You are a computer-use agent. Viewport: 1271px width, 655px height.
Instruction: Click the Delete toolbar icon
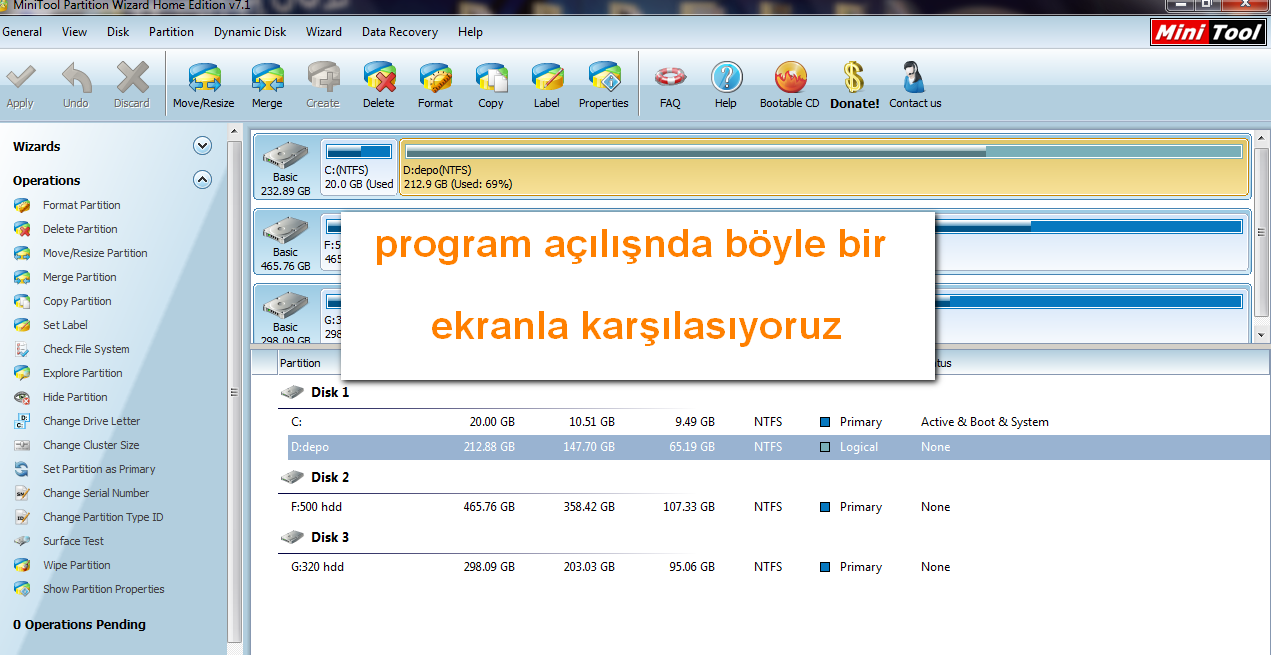pos(379,77)
